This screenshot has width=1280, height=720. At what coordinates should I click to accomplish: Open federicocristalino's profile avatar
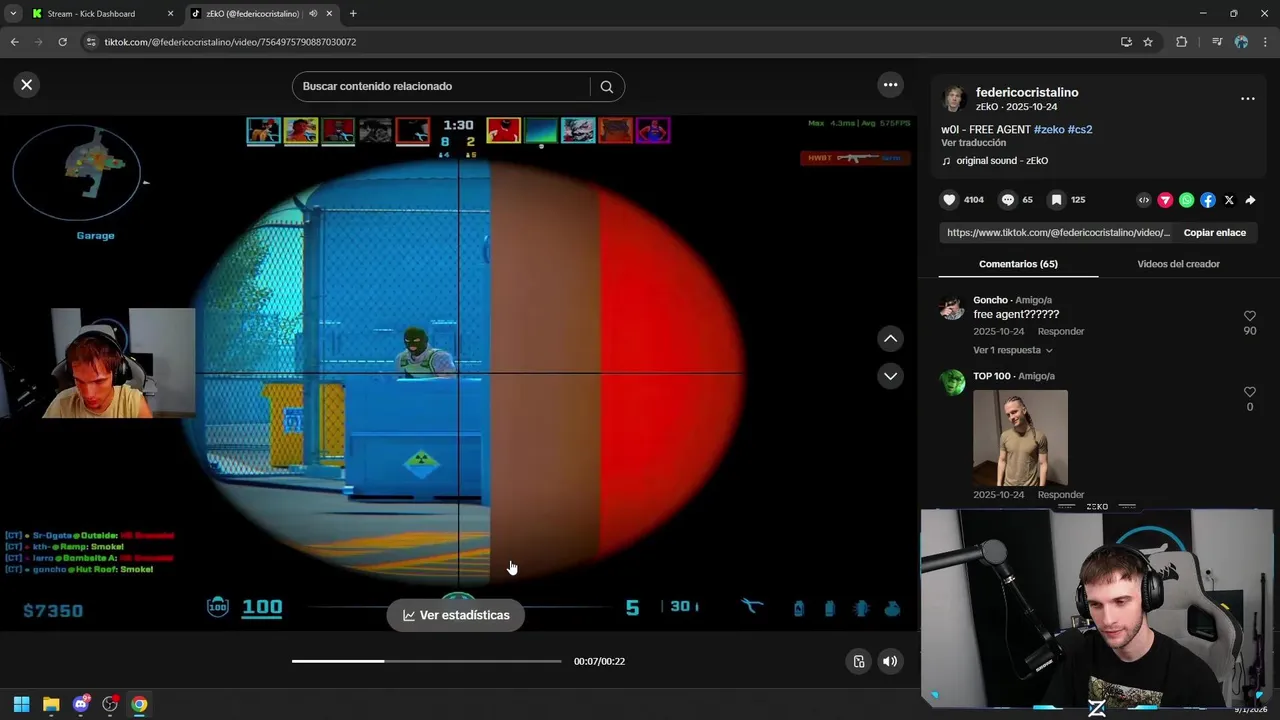[954, 99]
